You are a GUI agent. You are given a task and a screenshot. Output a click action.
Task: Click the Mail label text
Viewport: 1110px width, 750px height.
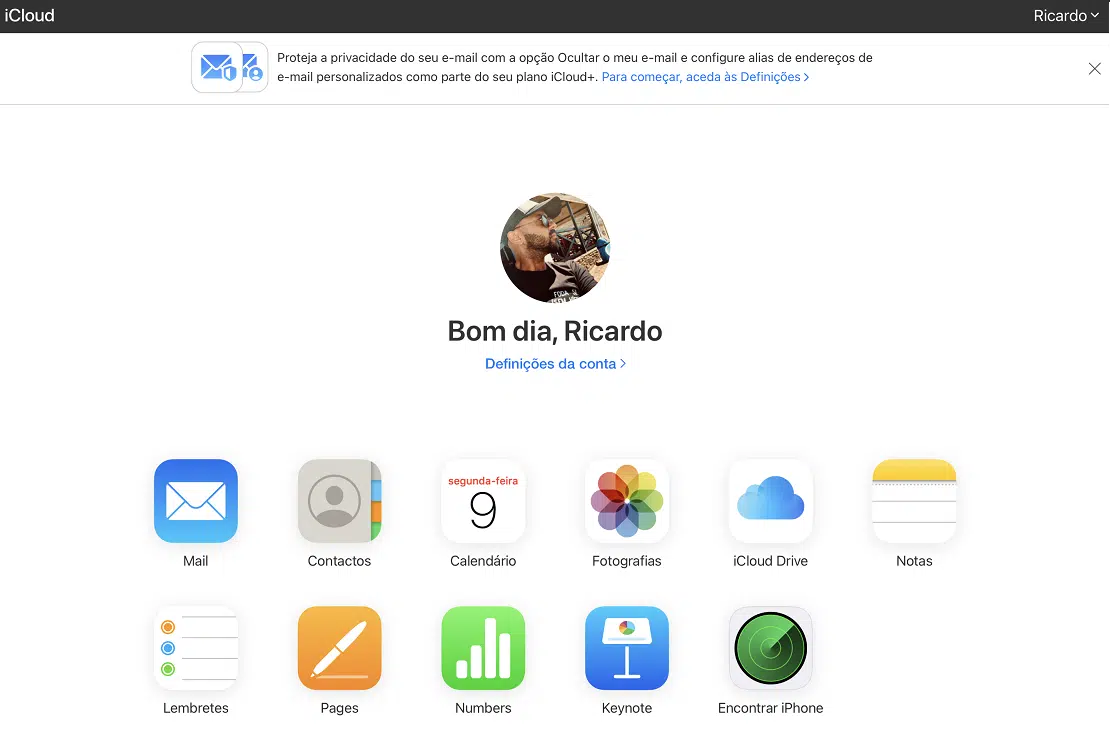[x=195, y=561]
